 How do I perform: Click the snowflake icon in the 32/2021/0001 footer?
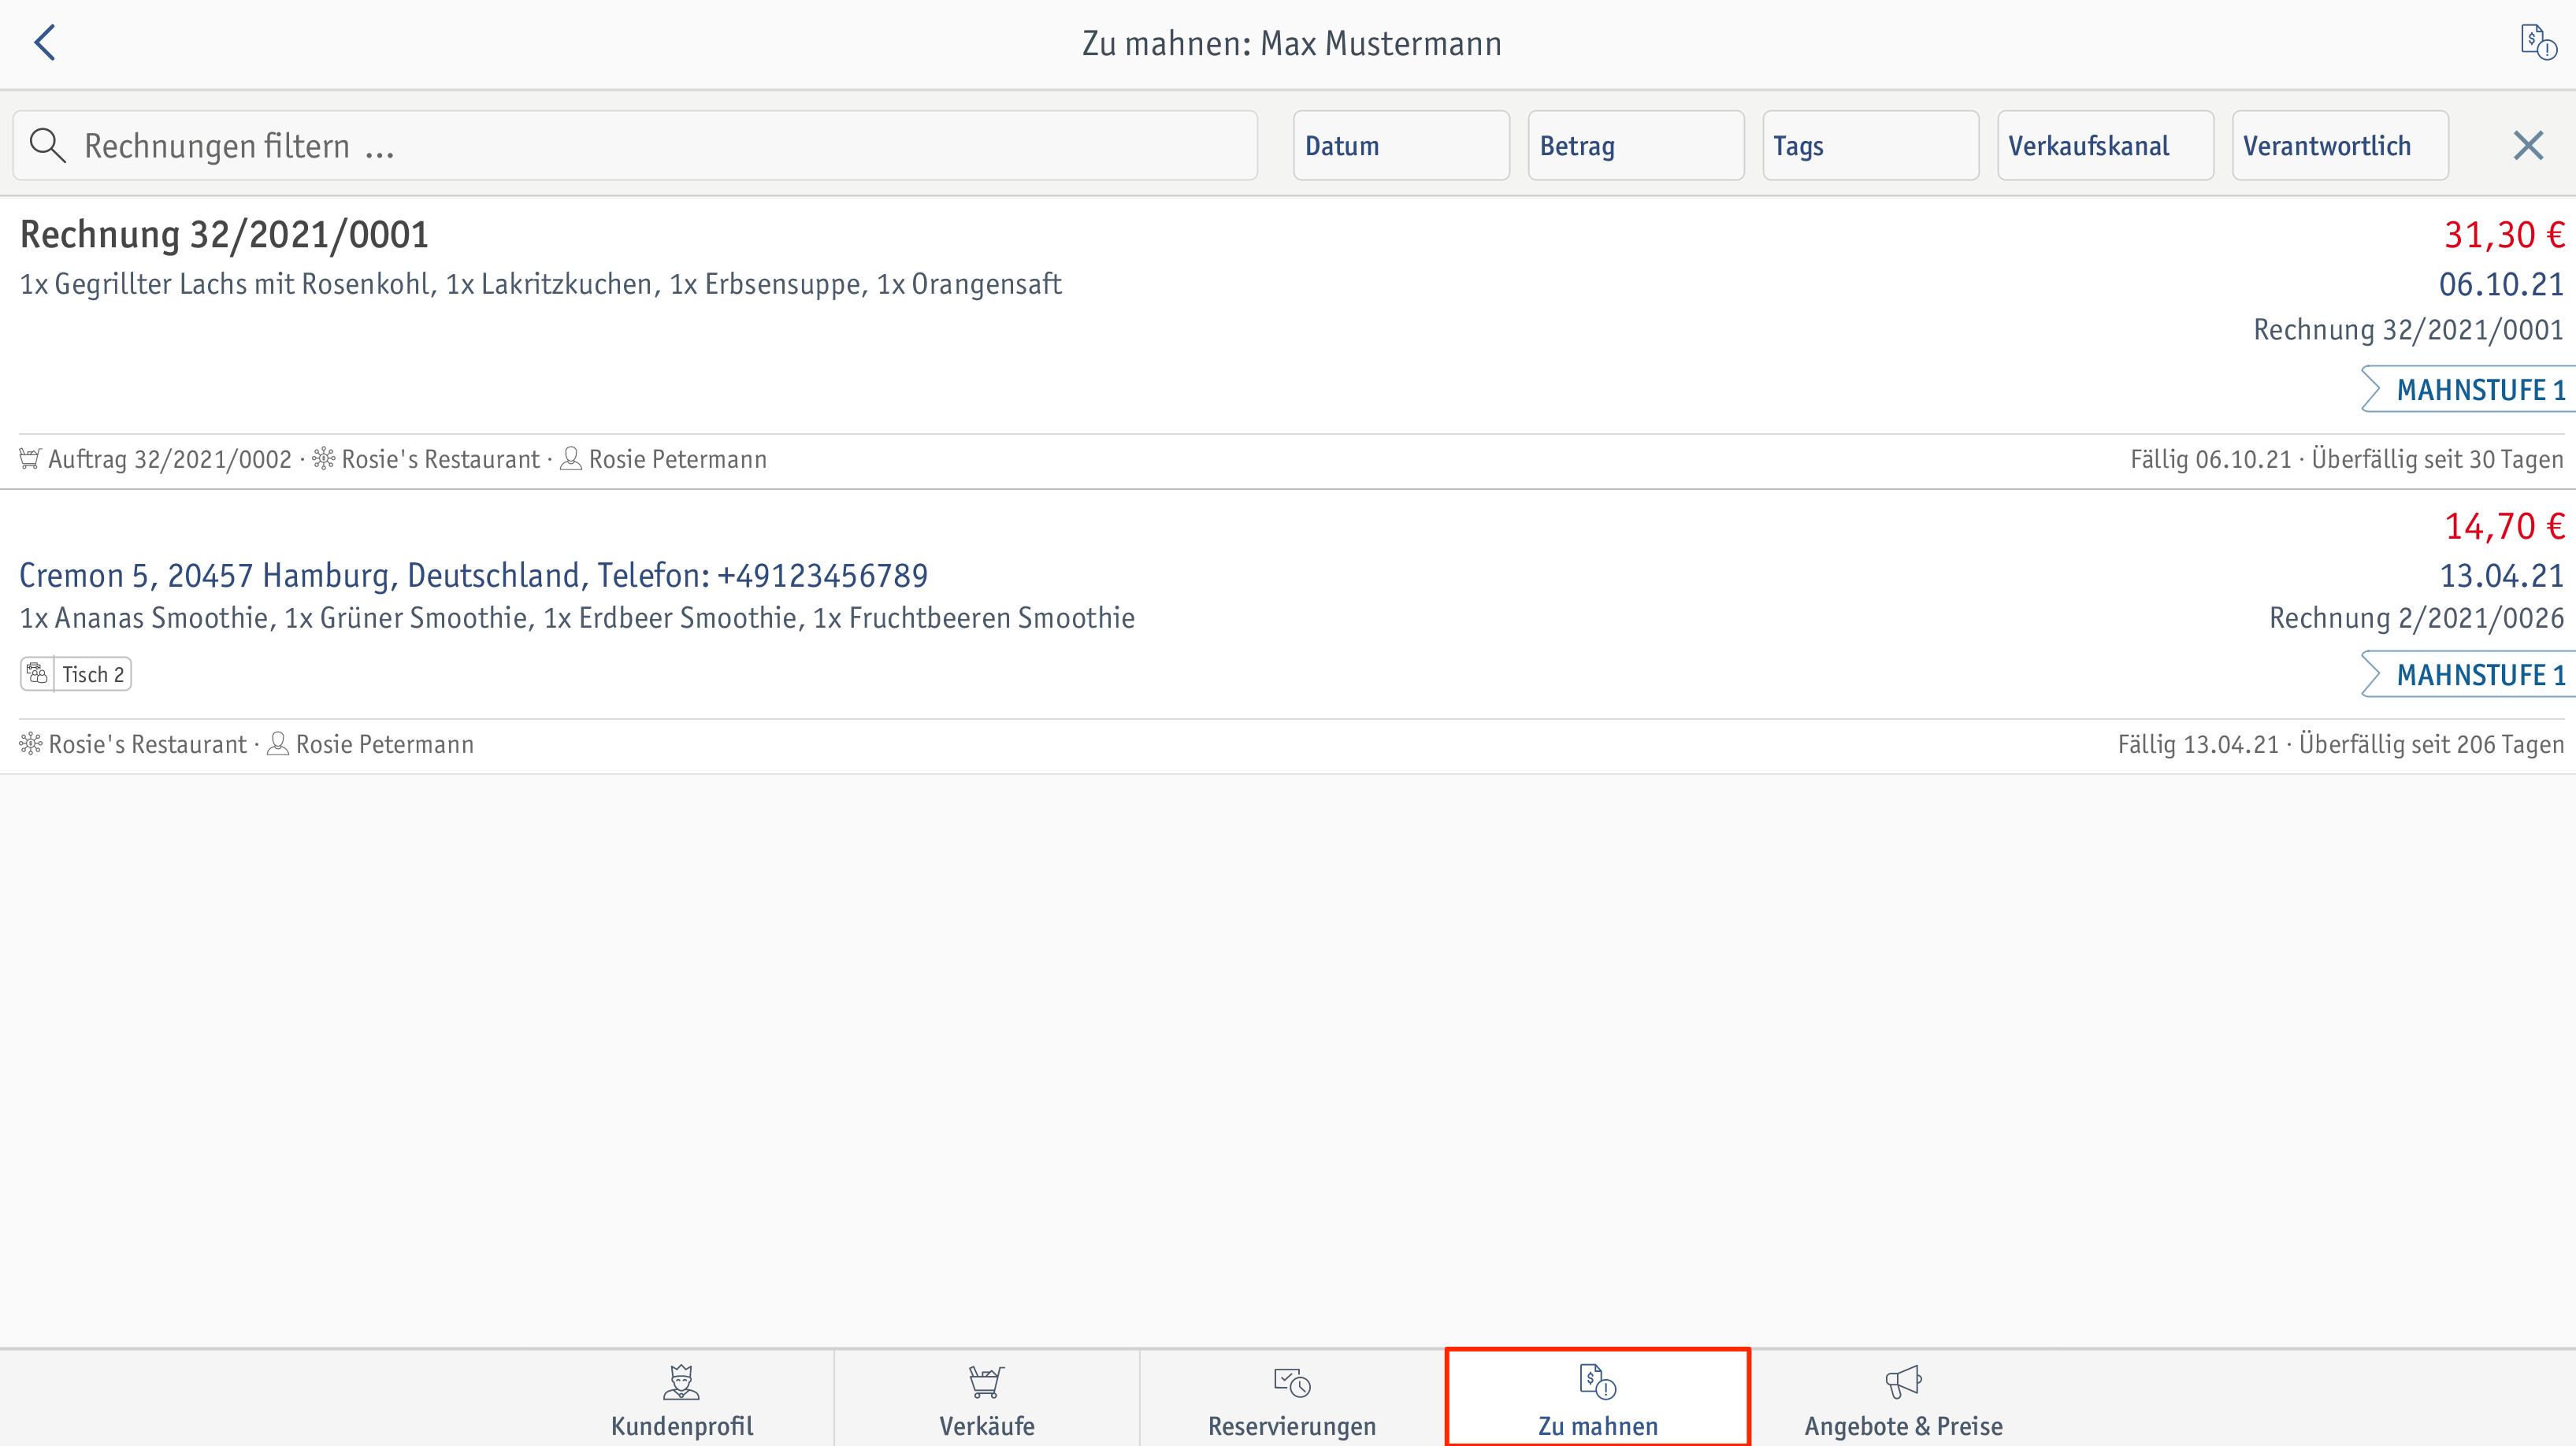(x=323, y=459)
